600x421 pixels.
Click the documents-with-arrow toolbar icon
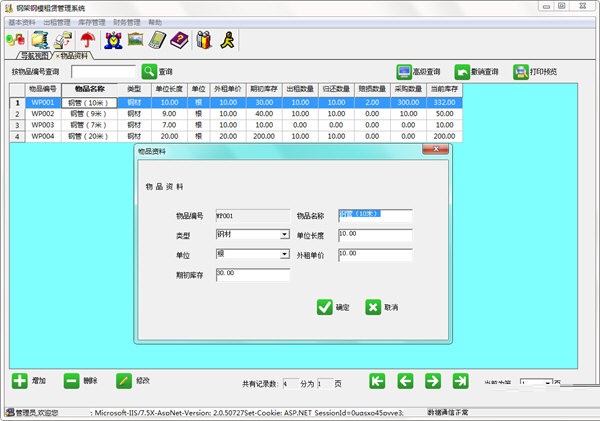64,40
